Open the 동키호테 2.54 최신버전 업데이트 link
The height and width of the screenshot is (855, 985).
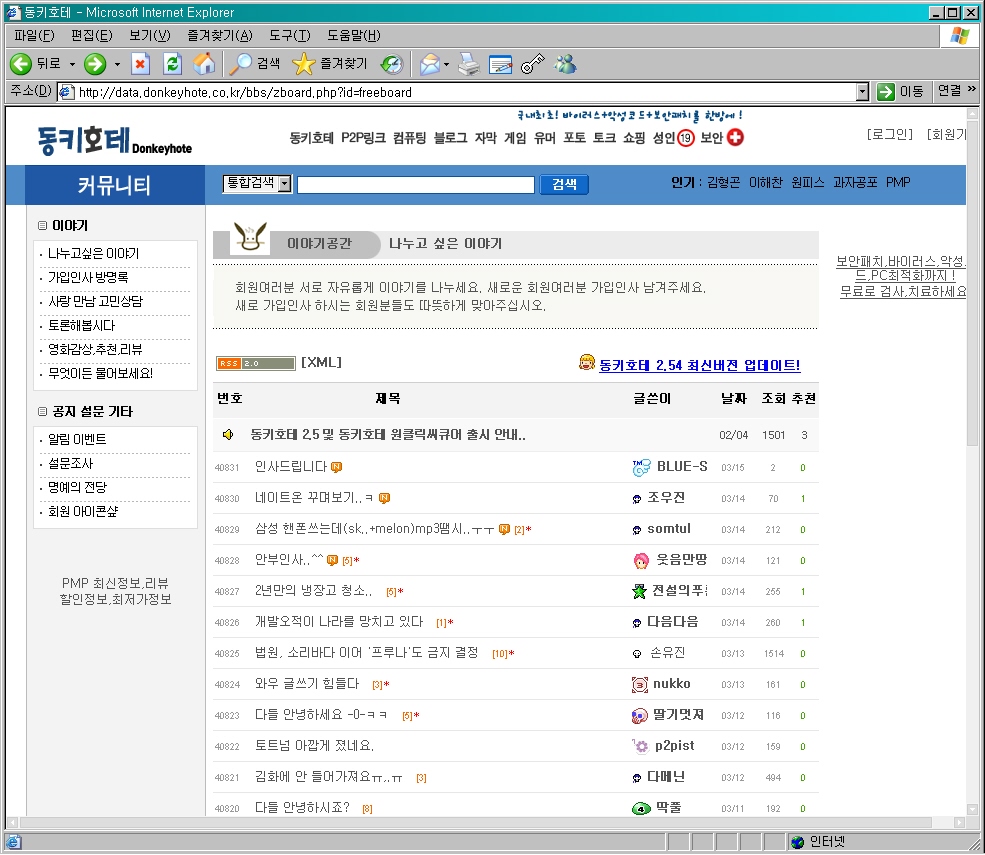click(x=699, y=365)
